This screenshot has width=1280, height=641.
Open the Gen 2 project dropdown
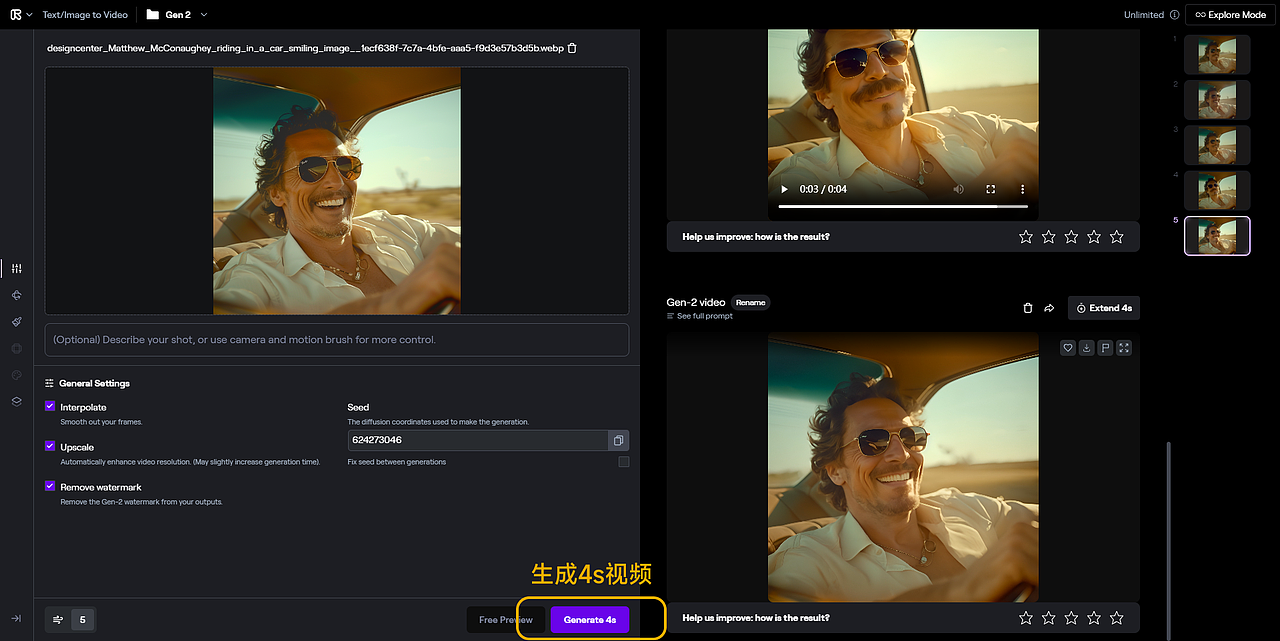[x=202, y=14]
